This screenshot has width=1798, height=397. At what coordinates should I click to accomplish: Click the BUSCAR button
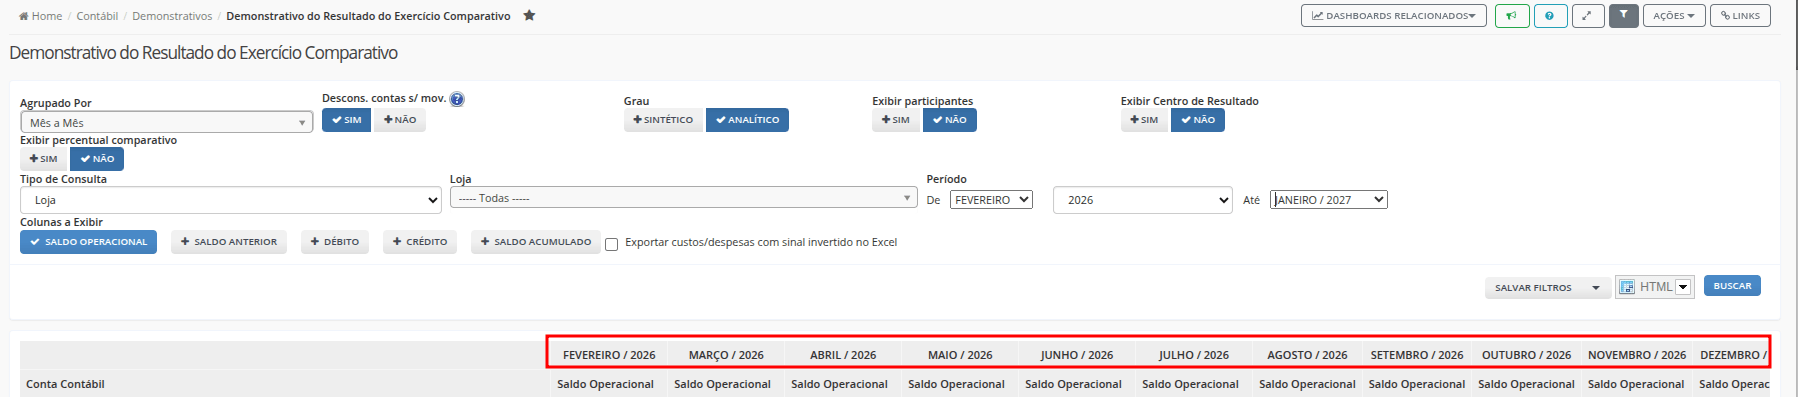(x=1732, y=286)
